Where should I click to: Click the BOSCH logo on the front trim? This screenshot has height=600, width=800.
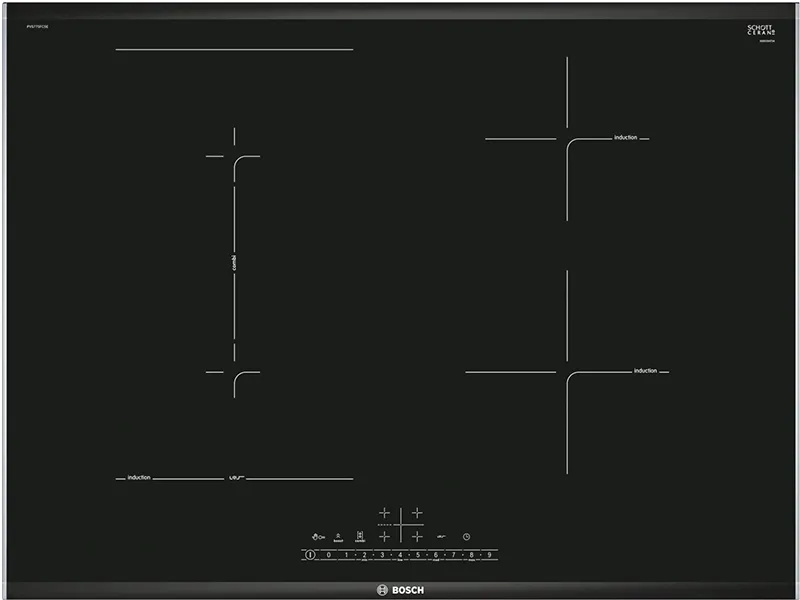point(399,587)
